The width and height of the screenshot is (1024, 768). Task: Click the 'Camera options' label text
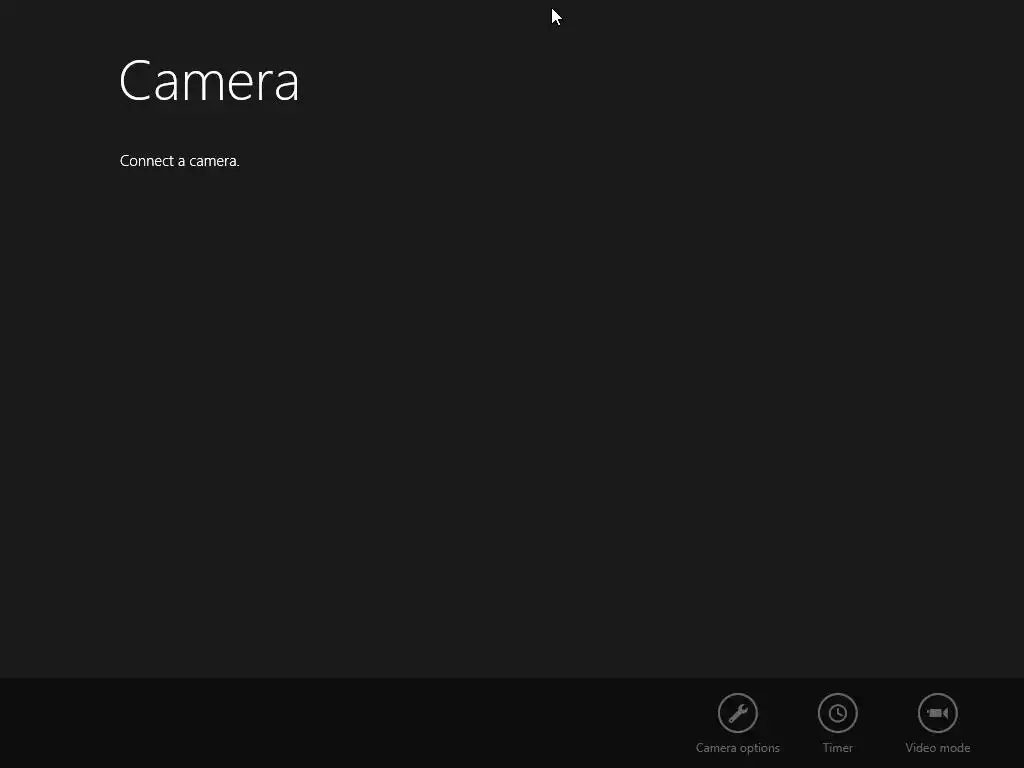tap(737, 748)
